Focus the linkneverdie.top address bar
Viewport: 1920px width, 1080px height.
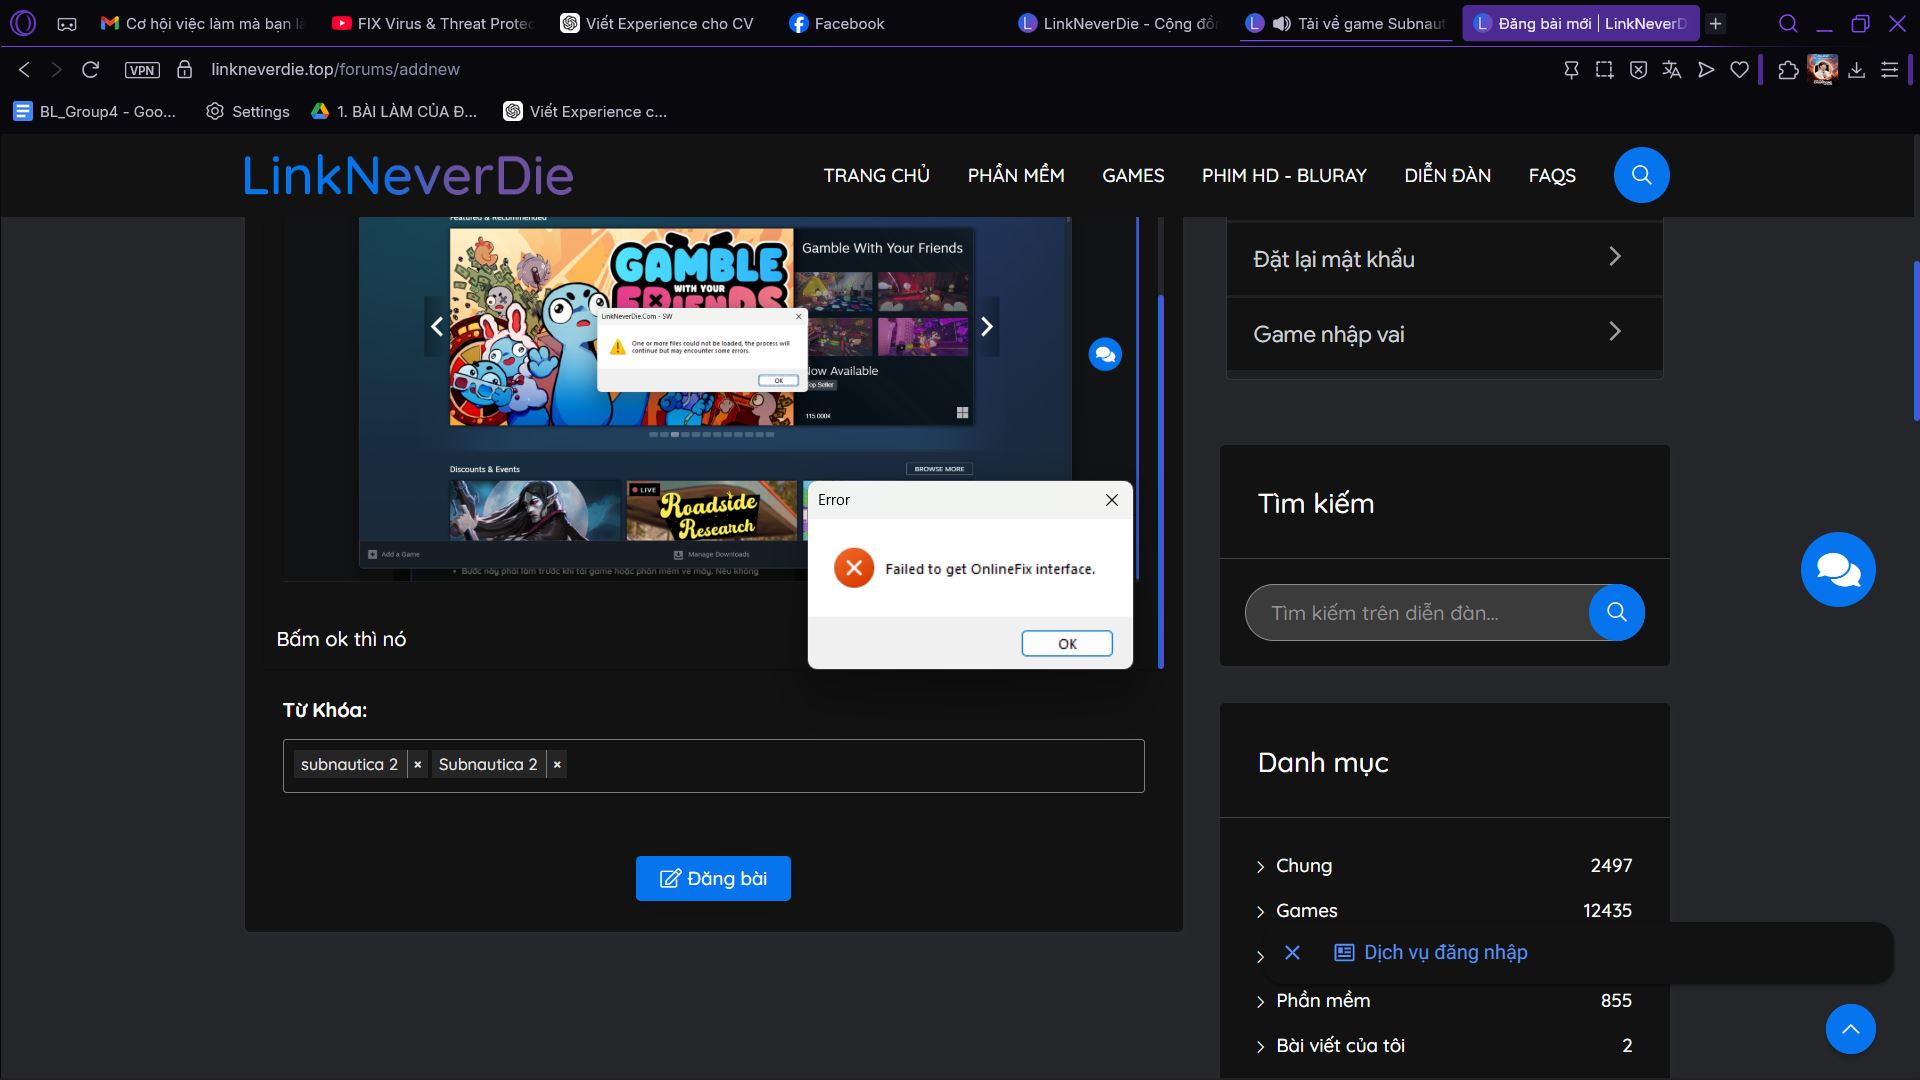[336, 69]
